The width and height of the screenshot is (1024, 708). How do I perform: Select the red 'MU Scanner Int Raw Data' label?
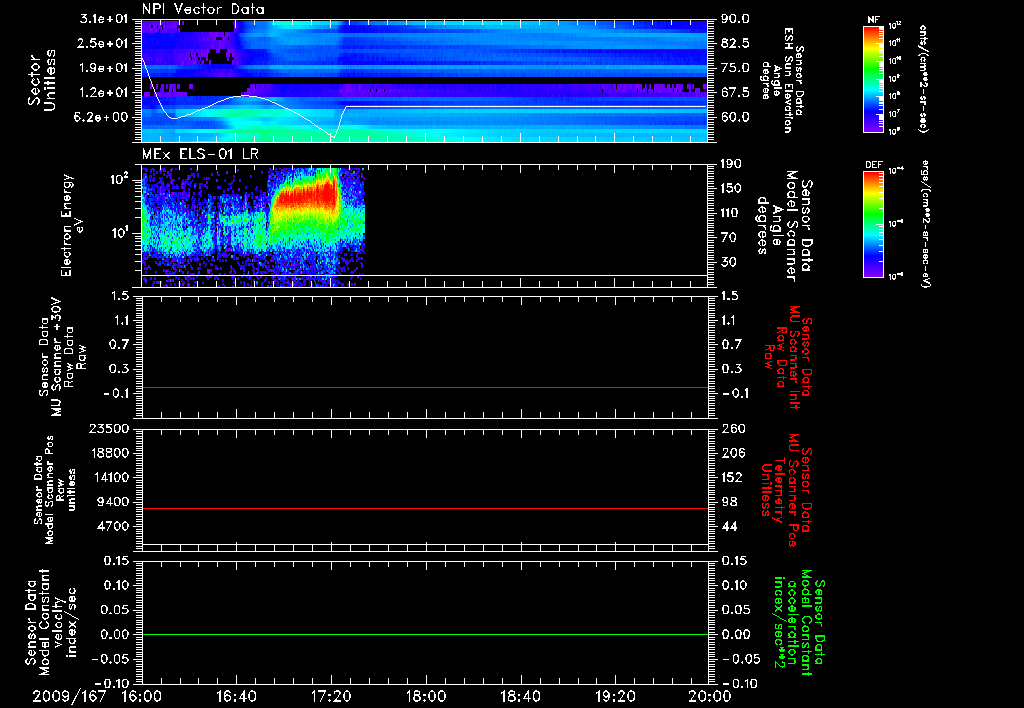coord(788,357)
